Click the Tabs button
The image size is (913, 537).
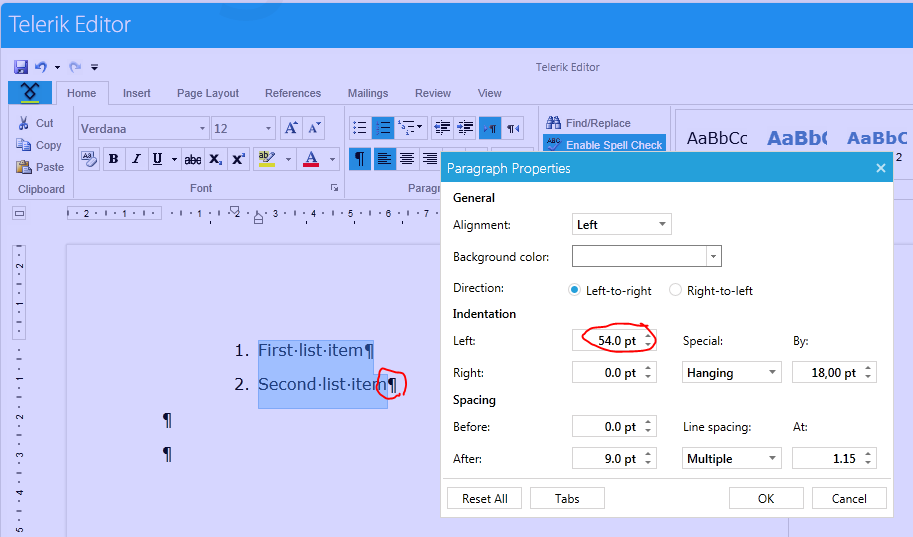[567, 499]
